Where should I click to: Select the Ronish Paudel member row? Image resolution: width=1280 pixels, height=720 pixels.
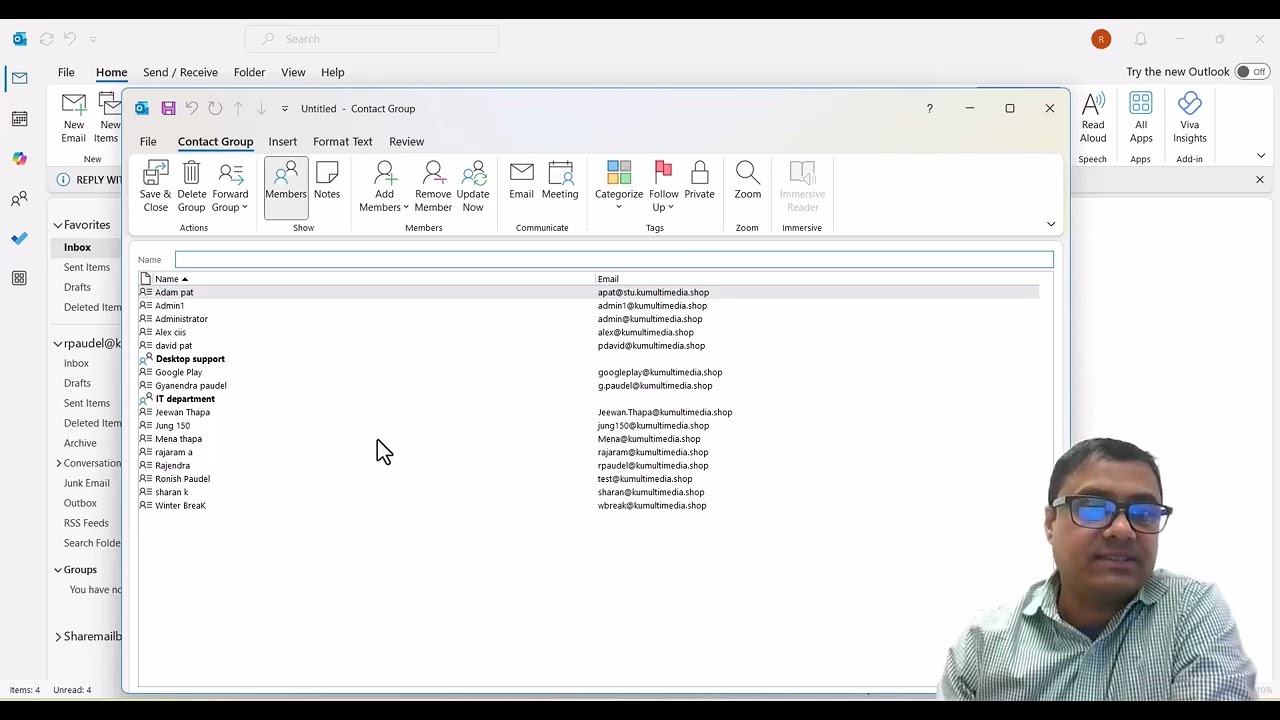[x=589, y=479]
